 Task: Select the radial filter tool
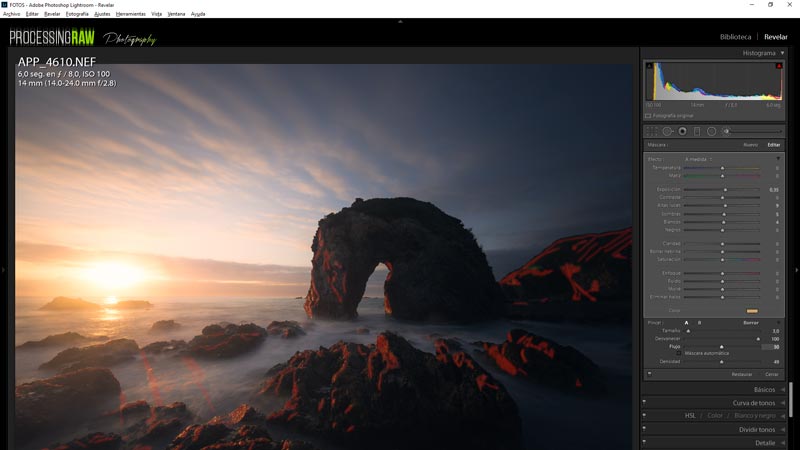(x=712, y=131)
